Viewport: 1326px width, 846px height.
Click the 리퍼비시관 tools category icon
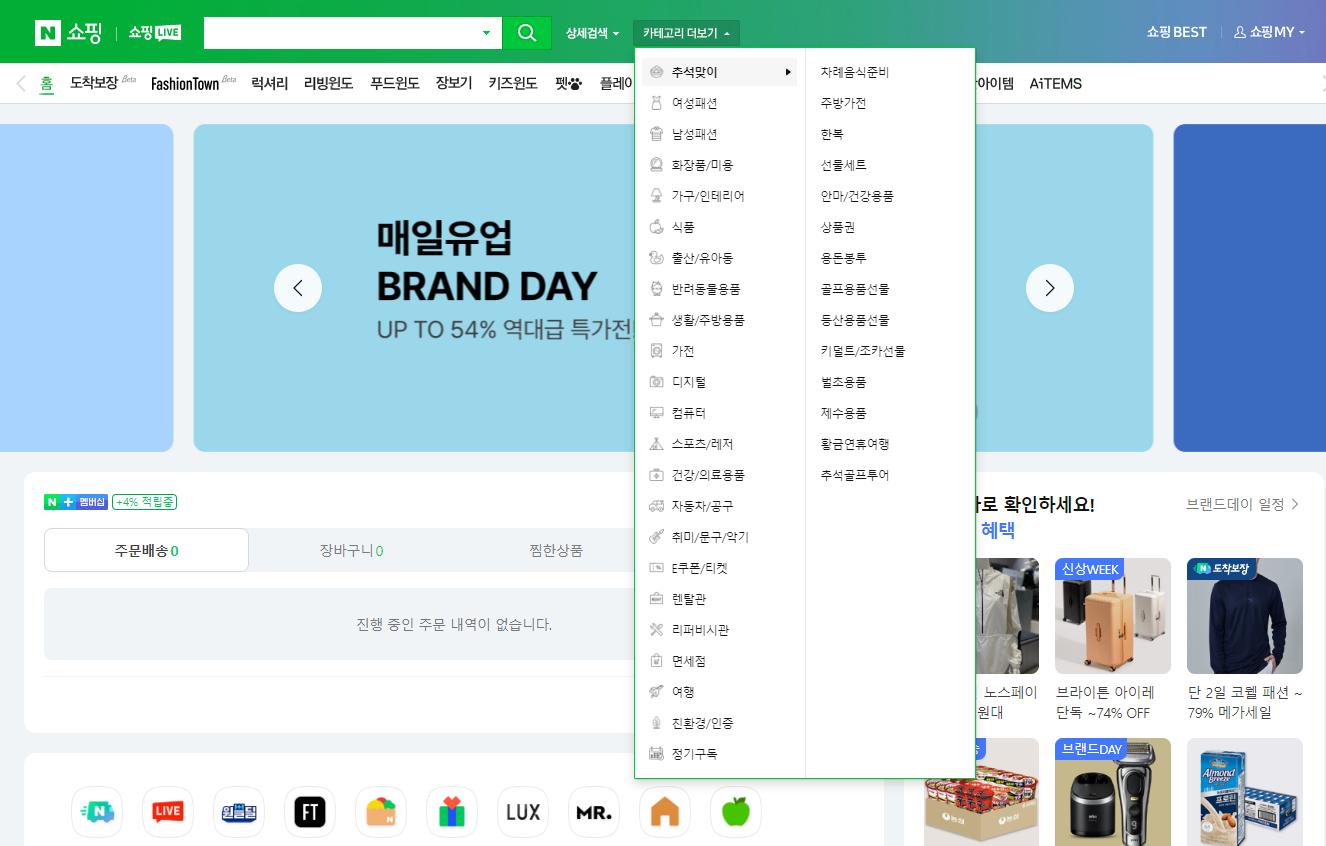(656, 630)
